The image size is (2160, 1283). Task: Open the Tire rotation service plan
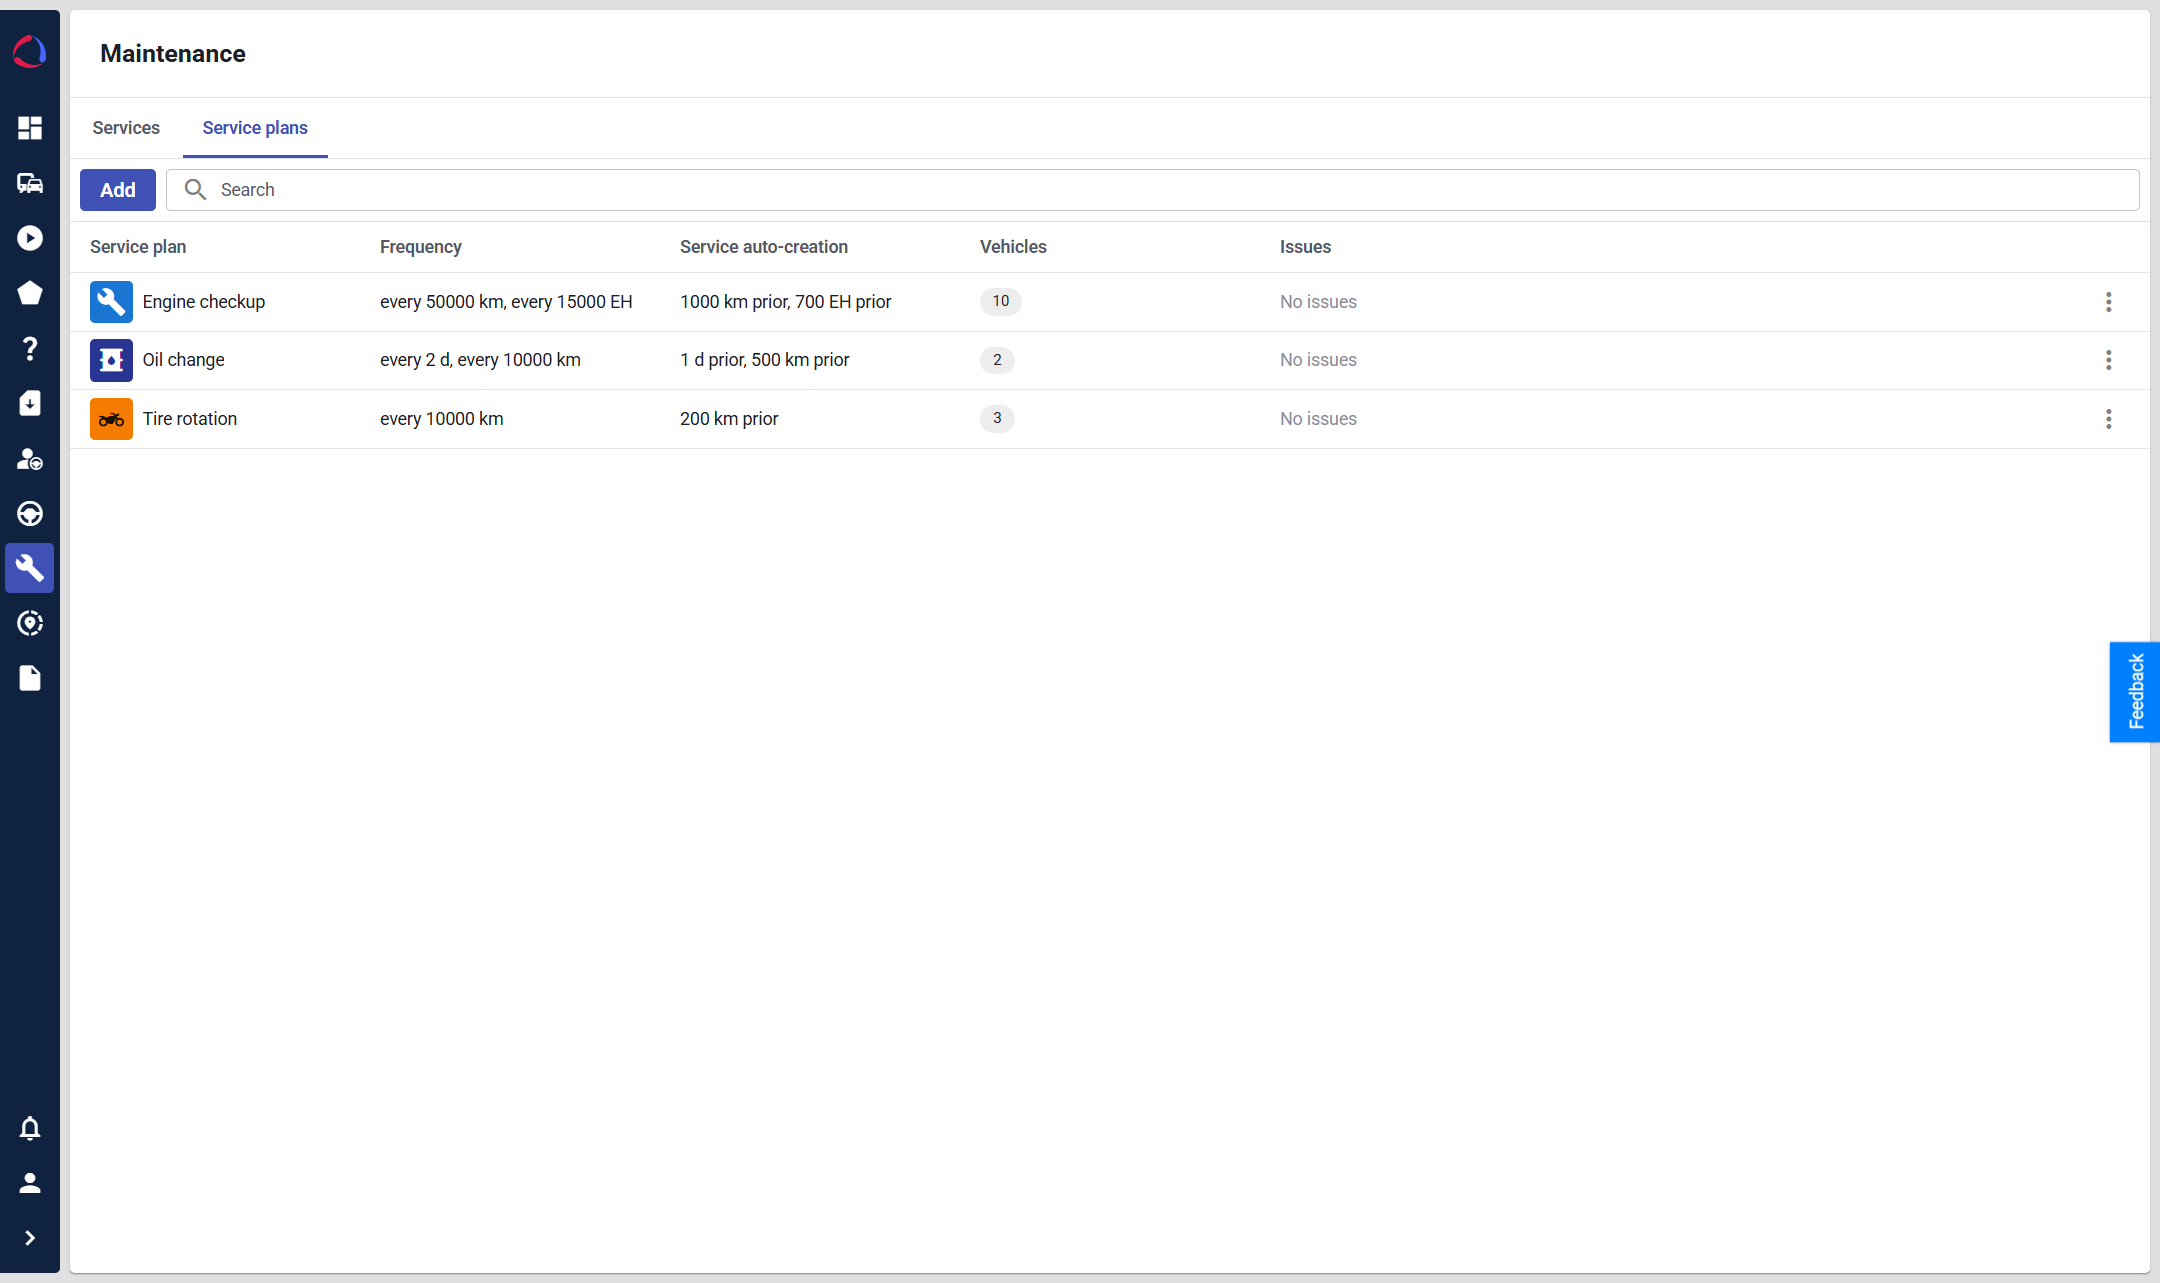[x=190, y=419]
